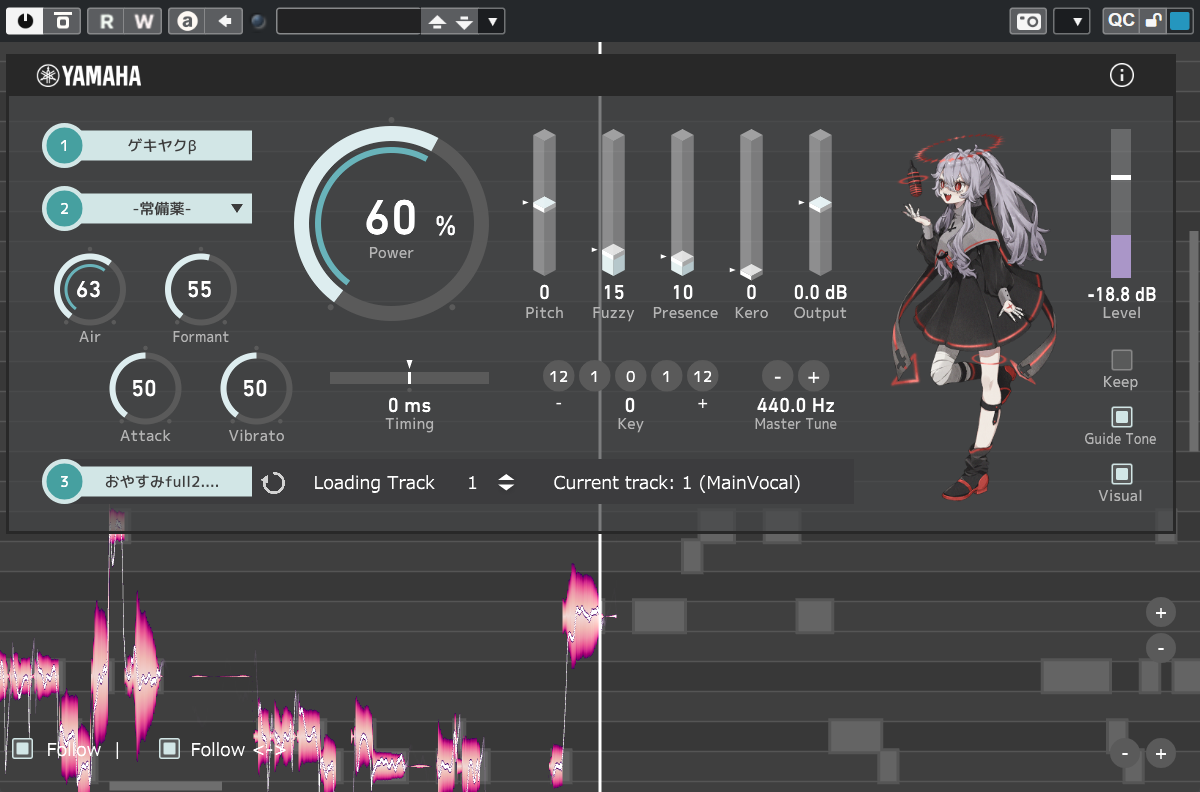Click the vertical zoom-out minus button
This screenshot has width=1200, height=792.
[1160, 648]
